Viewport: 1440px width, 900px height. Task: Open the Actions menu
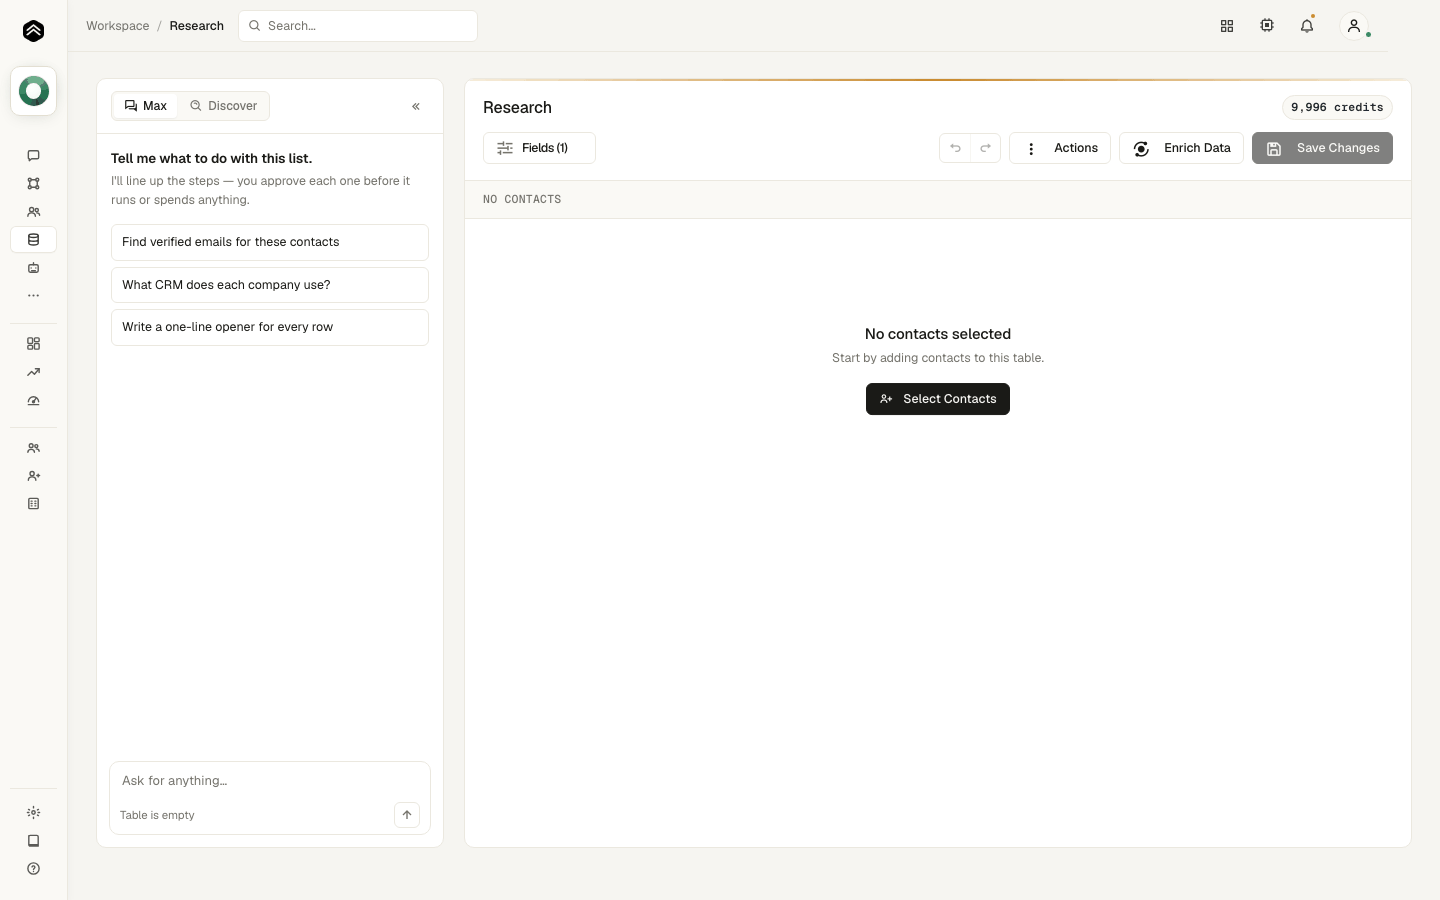[1060, 148]
